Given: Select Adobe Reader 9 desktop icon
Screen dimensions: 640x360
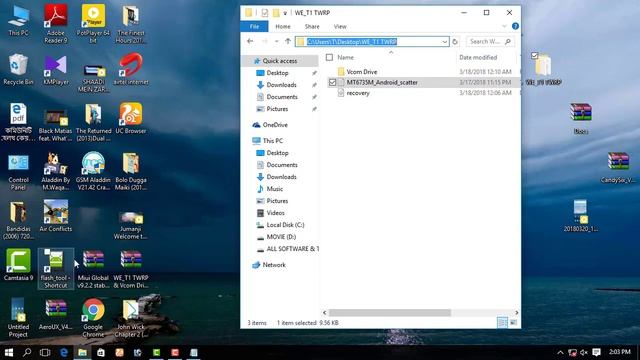Looking at the screenshot, I should 56,24.
